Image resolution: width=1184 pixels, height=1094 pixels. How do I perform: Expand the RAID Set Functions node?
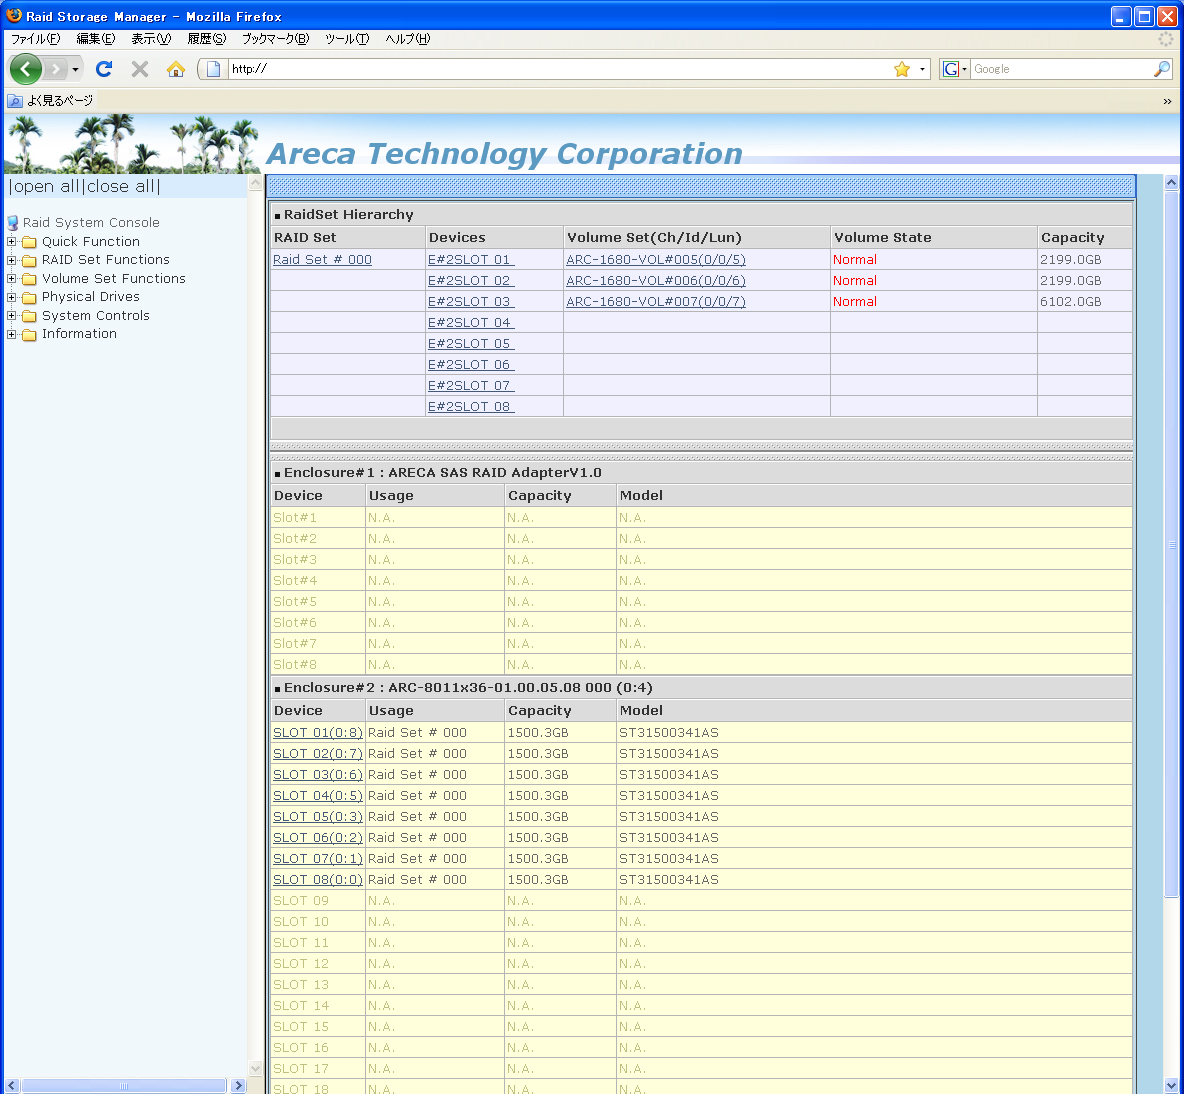click(12, 260)
